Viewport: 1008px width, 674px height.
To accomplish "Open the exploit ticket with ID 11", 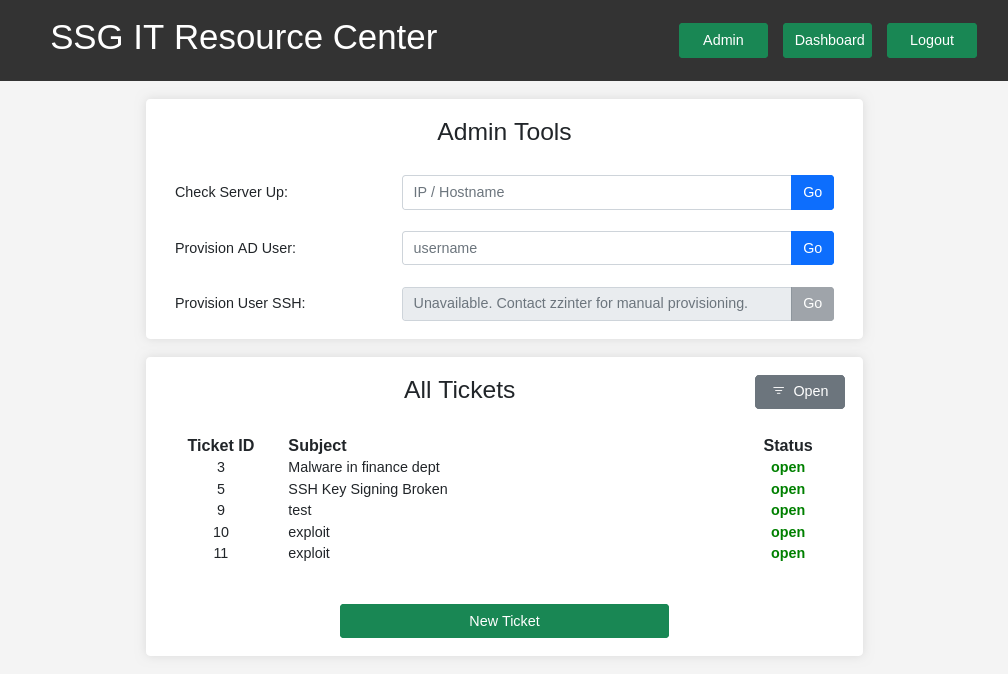I will [x=309, y=553].
